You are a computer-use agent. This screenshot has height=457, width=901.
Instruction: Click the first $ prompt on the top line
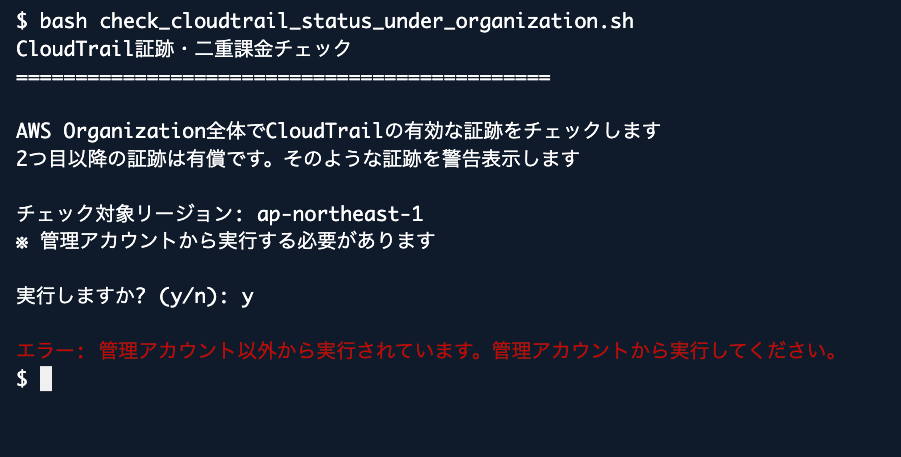coord(22,20)
